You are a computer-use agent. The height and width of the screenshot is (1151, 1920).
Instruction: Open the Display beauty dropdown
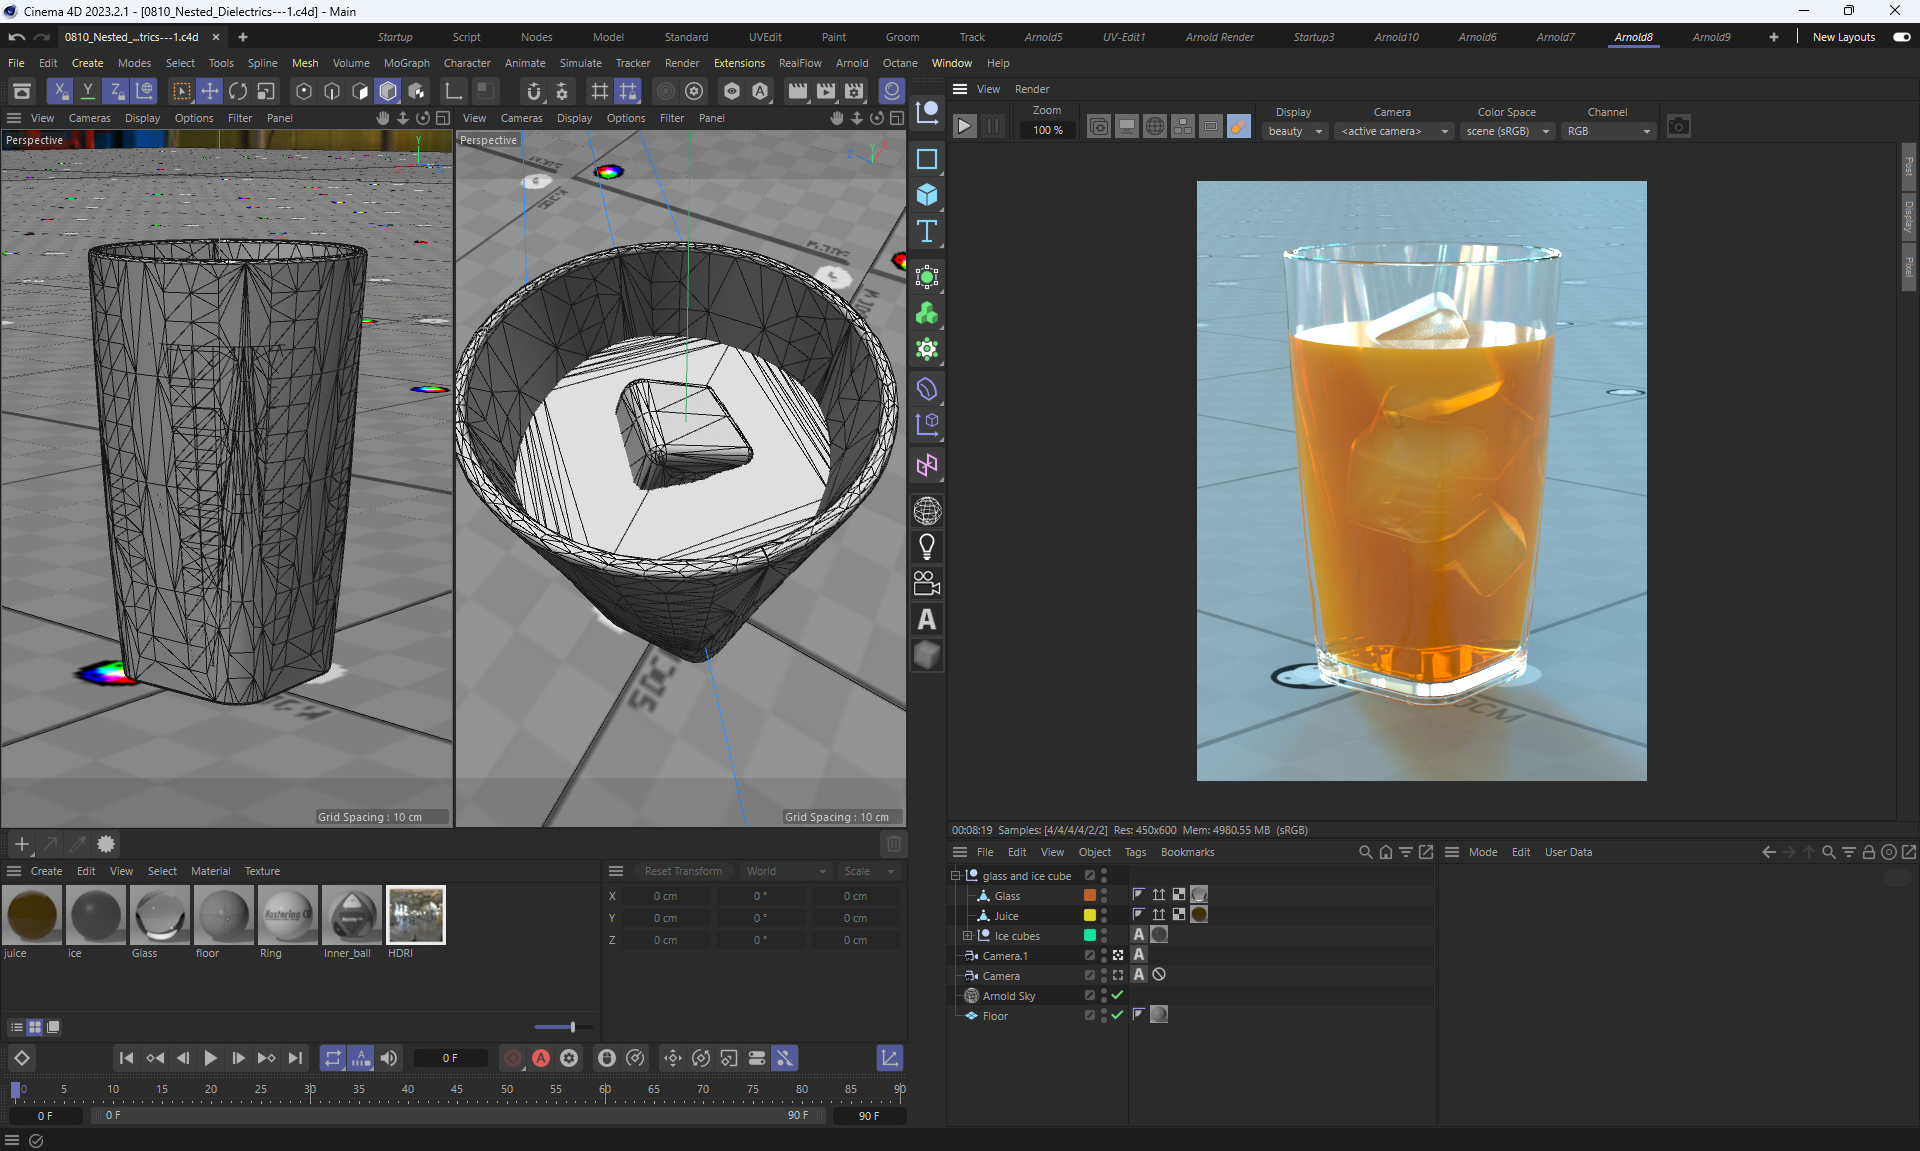(x=1295, y=131)
